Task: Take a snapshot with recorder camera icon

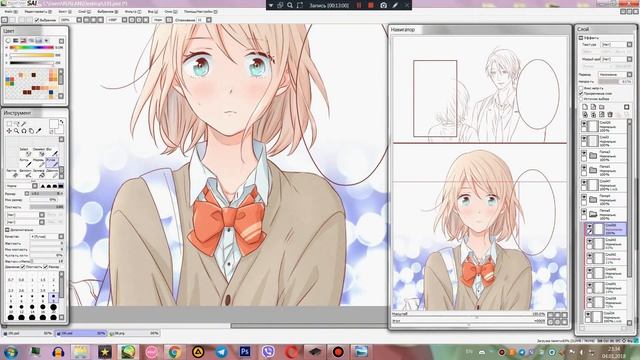Action: click(x=383, y=5)
